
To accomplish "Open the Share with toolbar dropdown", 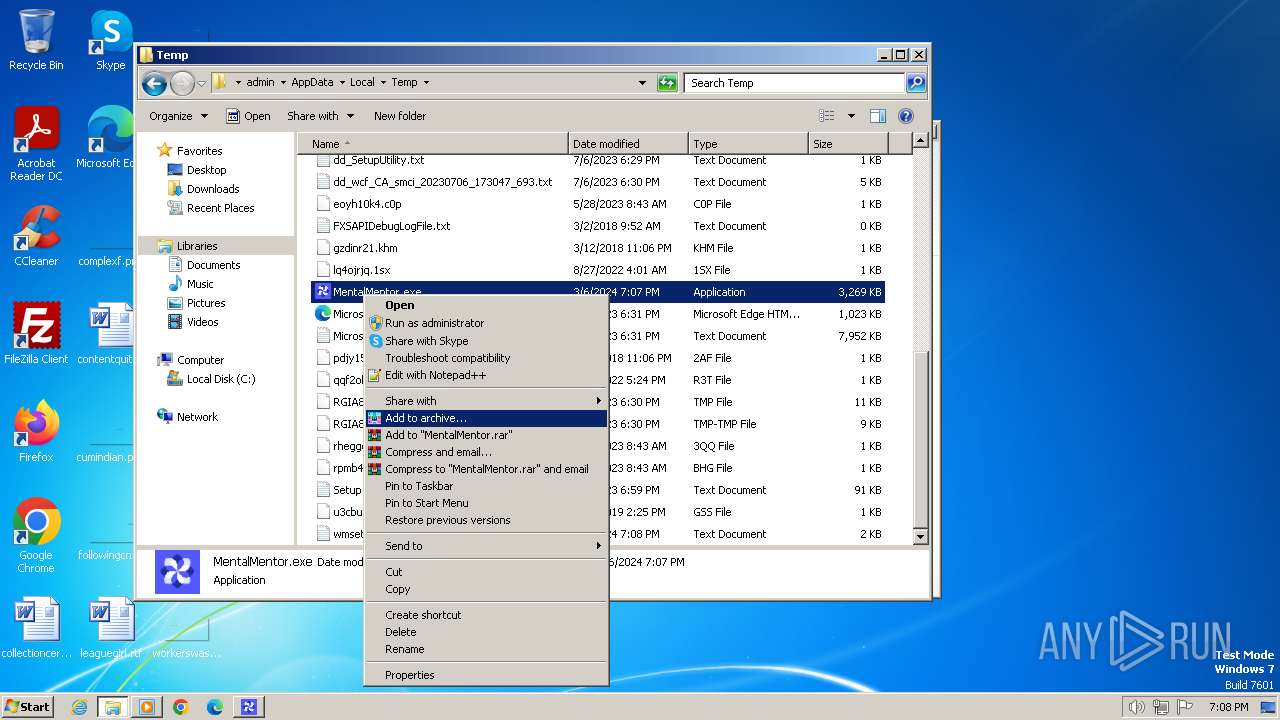I will point(320,116).
